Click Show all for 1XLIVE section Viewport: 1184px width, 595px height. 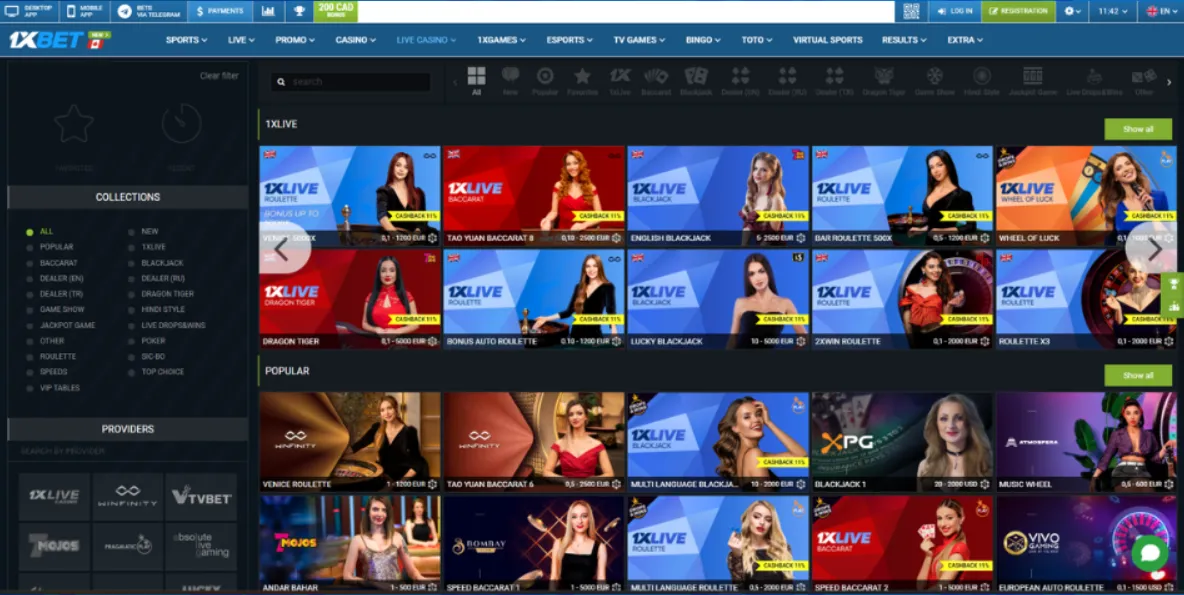coord(1138,129)
